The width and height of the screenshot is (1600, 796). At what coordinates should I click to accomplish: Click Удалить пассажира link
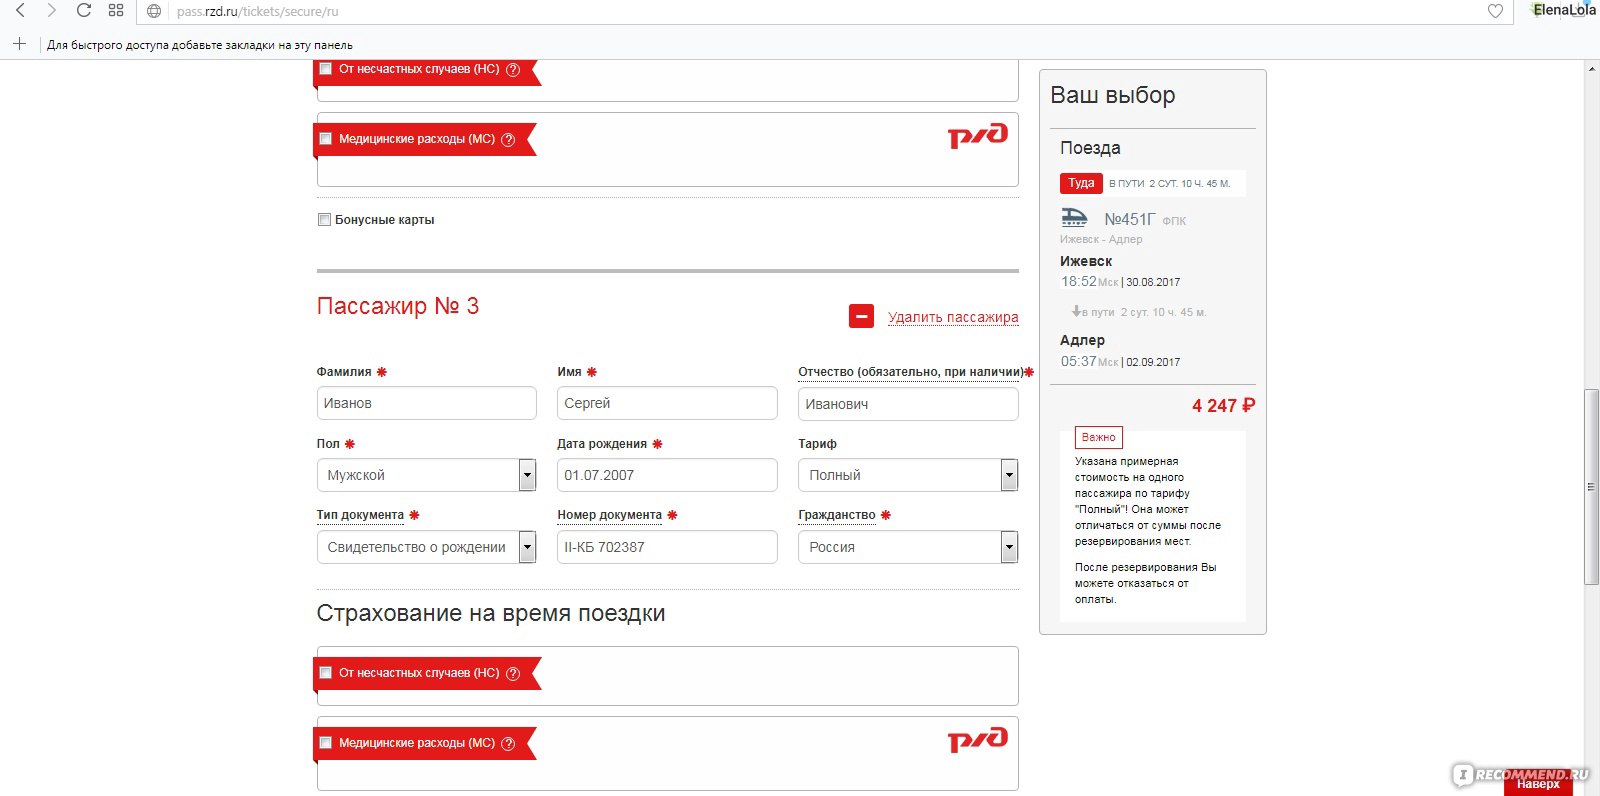pos(953,317)
